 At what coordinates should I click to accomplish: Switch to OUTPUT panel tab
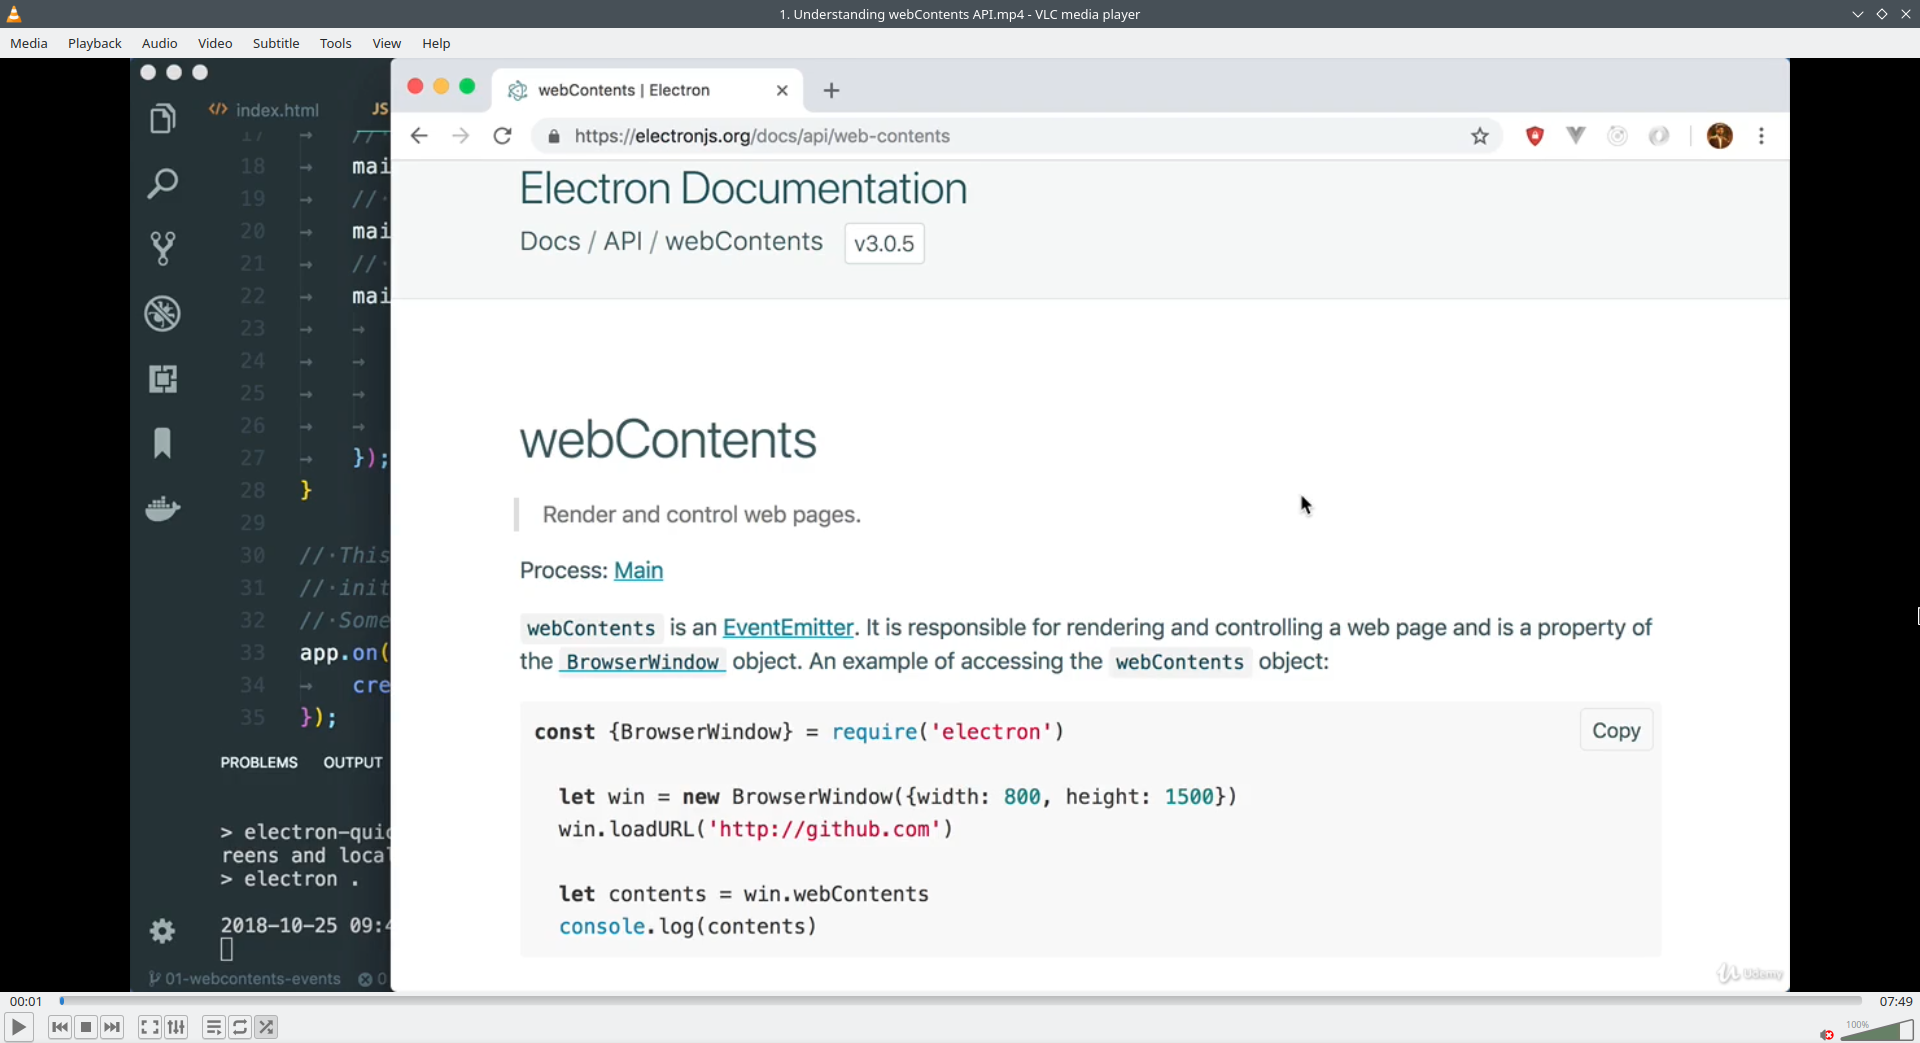[353, 762]
